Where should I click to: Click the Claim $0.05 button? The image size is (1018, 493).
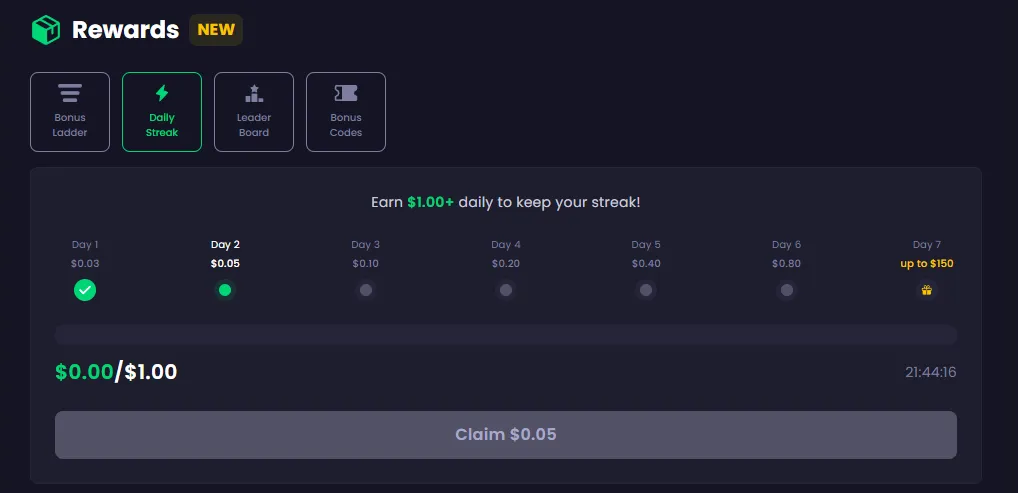point(506,435)
